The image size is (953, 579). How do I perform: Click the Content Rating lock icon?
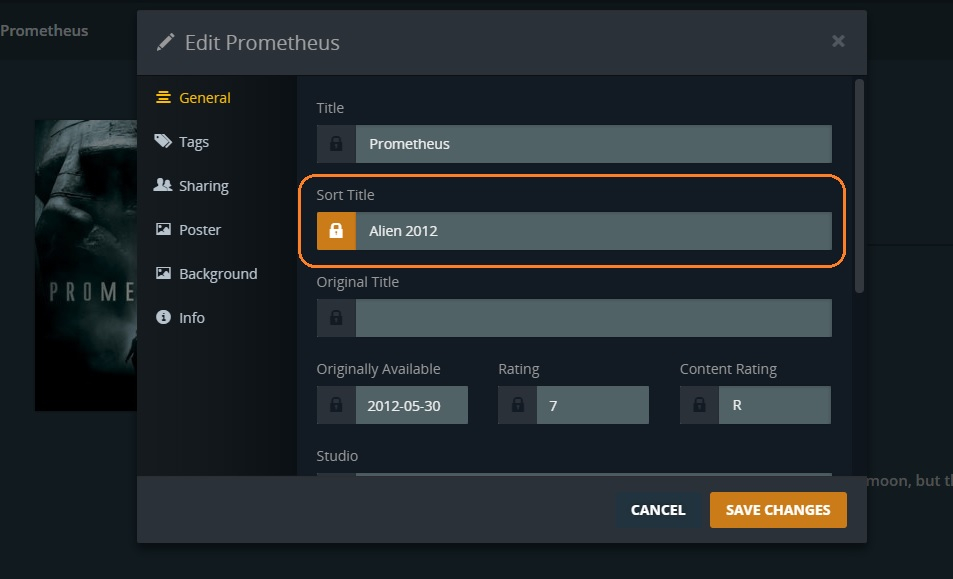tap(699, 405)
